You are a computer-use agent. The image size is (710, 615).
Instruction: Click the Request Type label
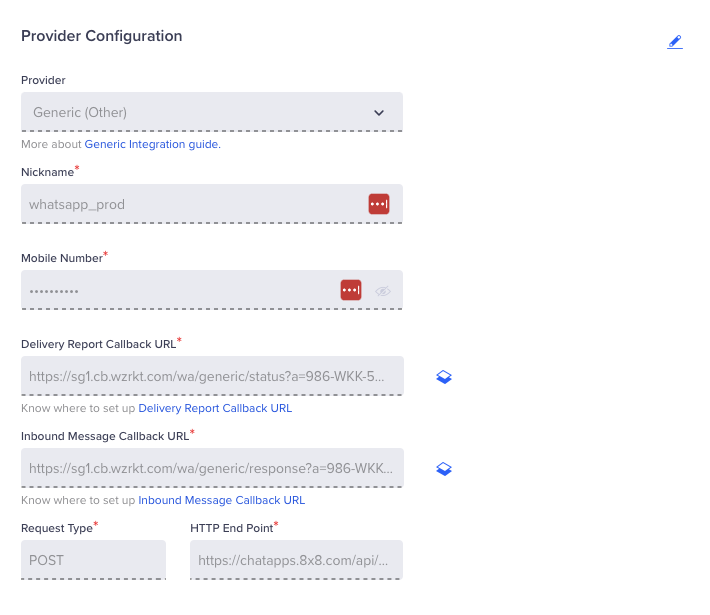click(56, 526)
